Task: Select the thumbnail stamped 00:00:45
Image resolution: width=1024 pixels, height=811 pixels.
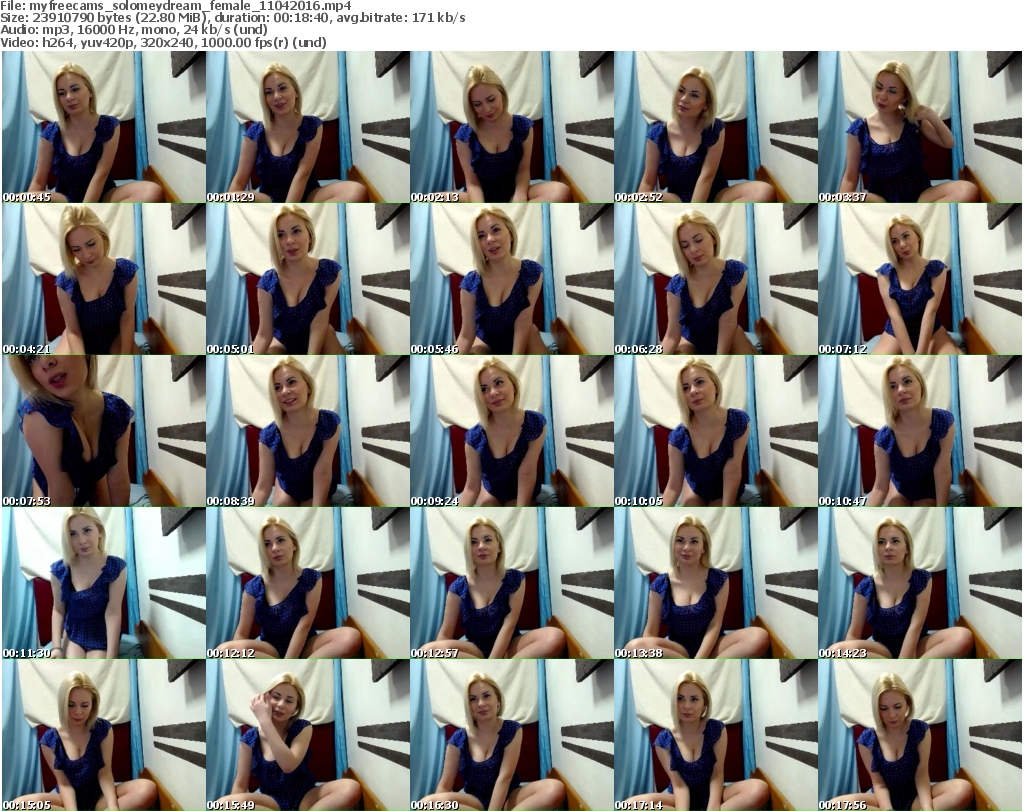Action: pyautogui.click(x=104, y=127)
